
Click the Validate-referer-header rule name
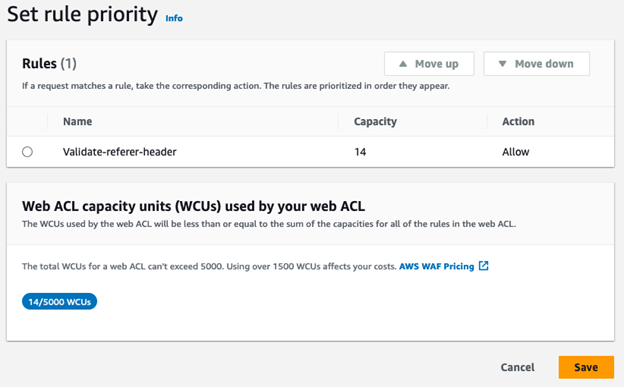click(x=119, y=152)
